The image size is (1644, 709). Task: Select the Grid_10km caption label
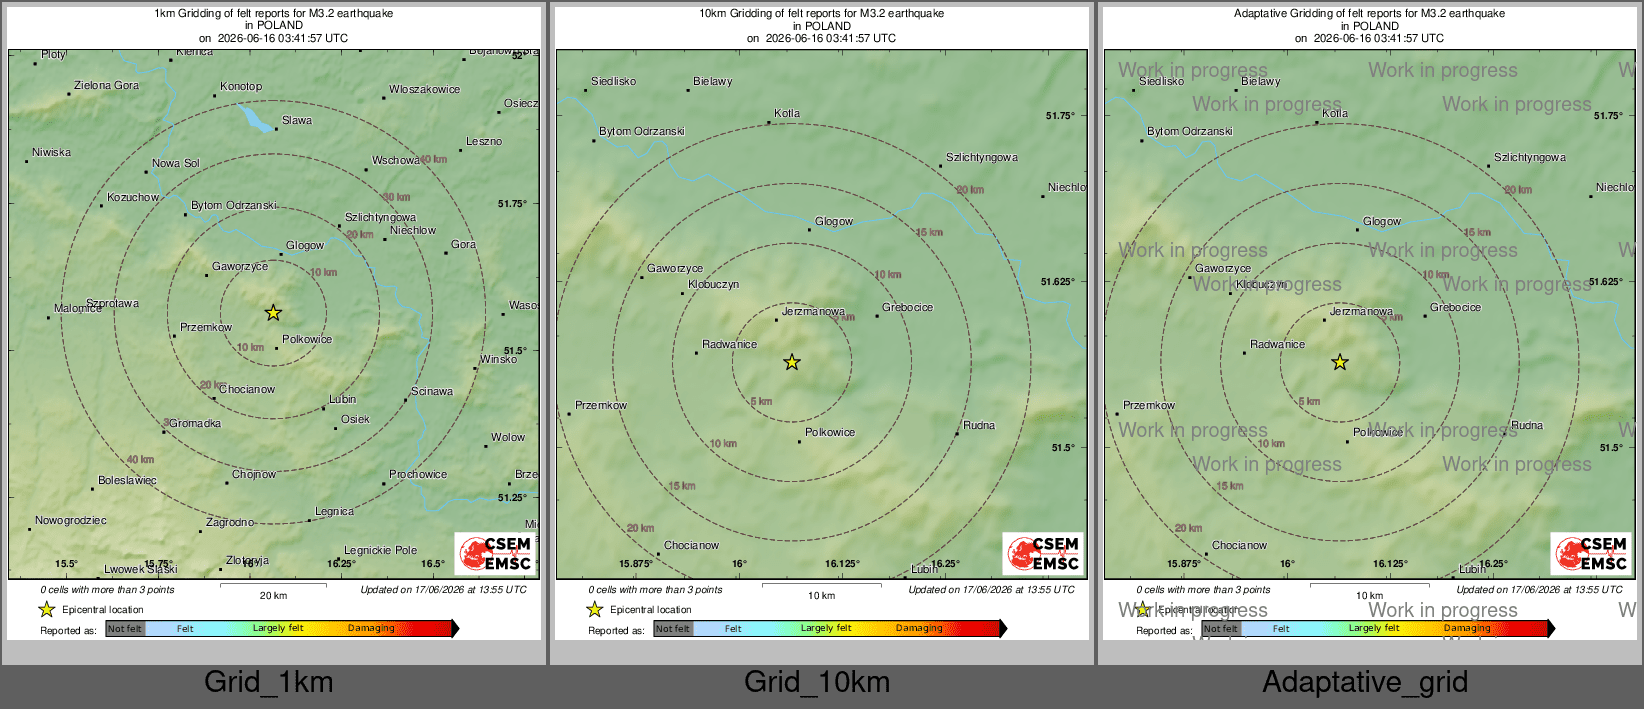click(x=817, y=682)
